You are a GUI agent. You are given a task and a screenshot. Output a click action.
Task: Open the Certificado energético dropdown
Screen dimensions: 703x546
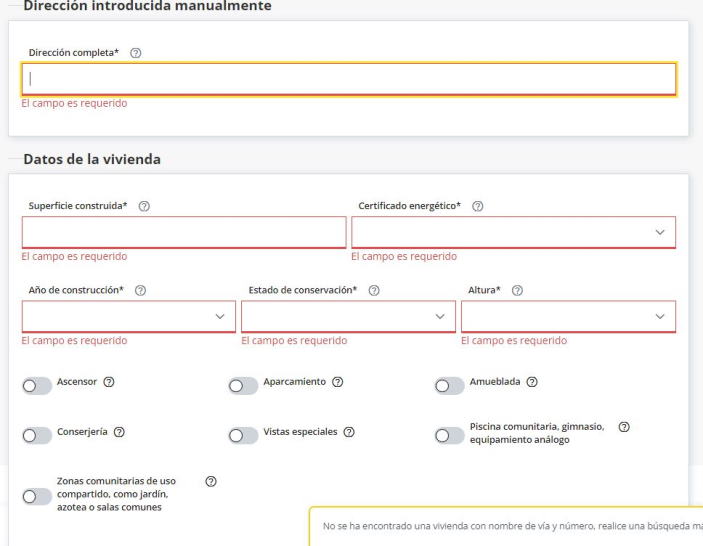[x=513, y=232]
